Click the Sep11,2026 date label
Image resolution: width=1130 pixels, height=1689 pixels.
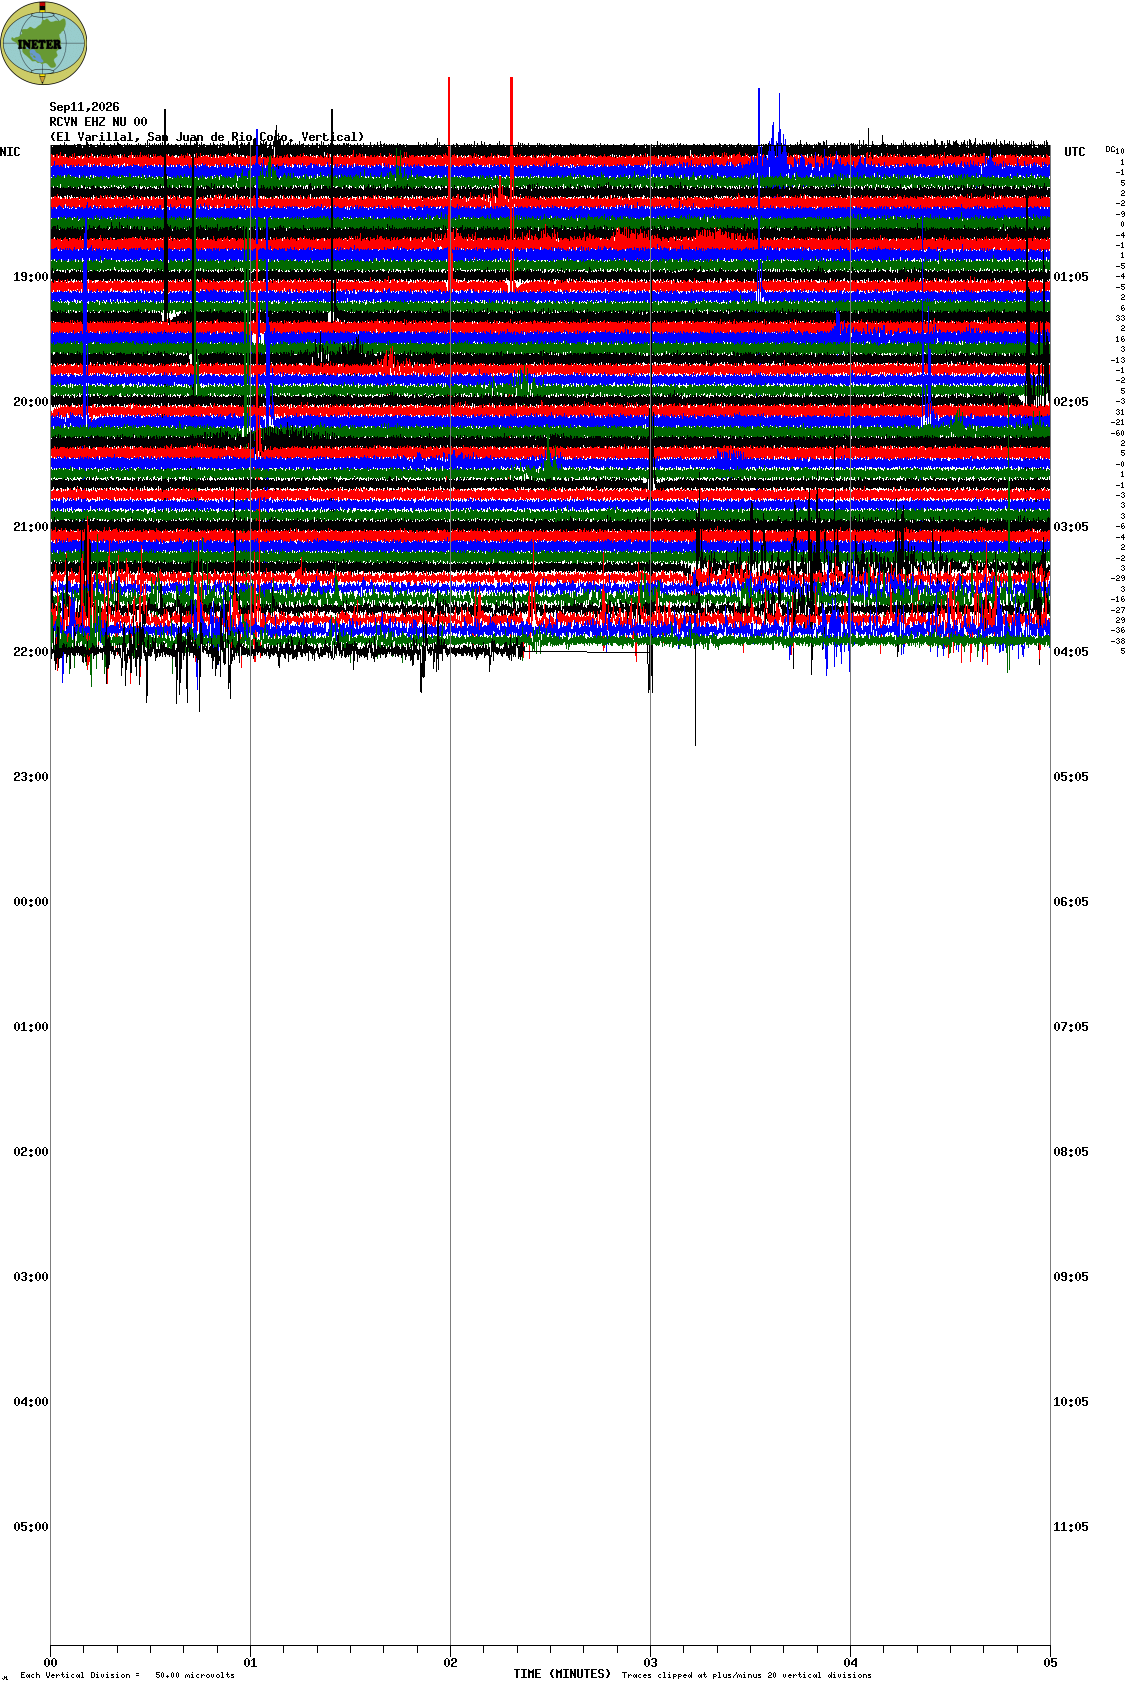click(x=84, y=107)
